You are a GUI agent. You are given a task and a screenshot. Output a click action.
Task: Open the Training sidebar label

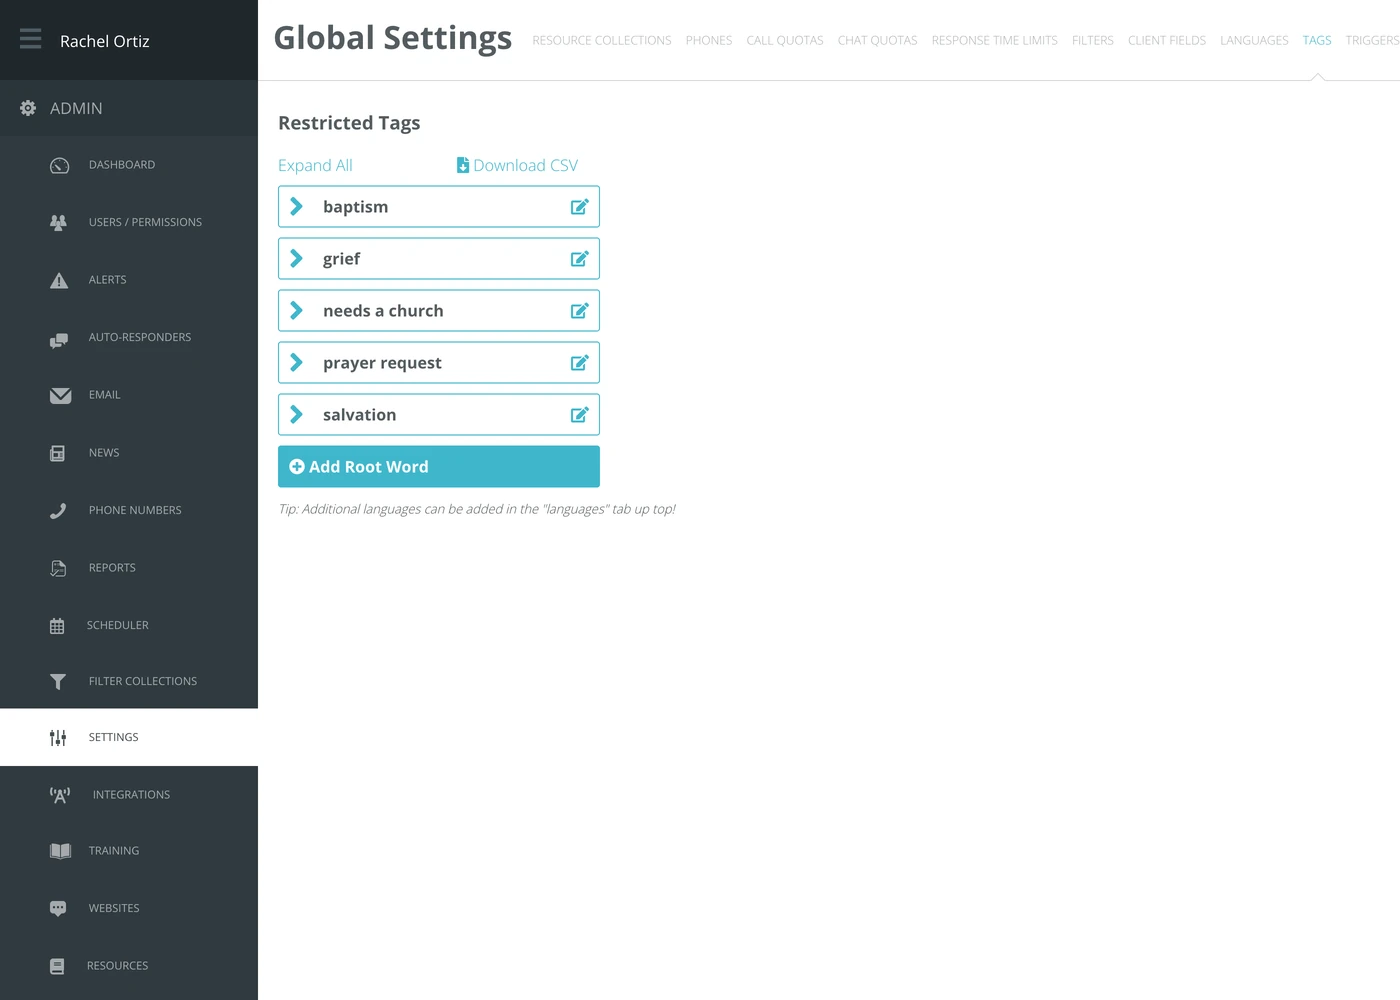tap(114, 851)
